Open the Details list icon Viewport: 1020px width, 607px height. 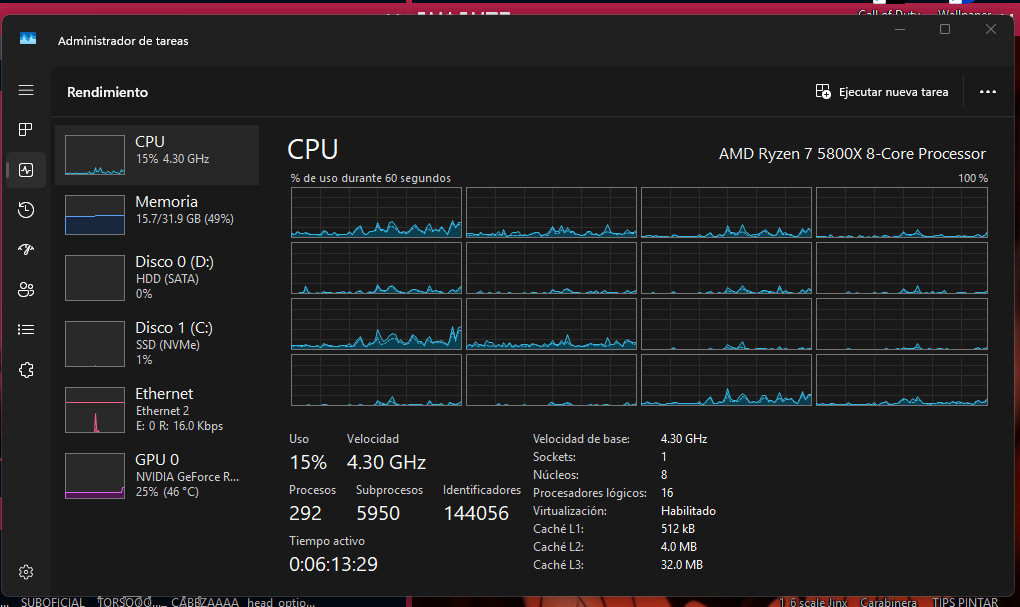(x=26, y=330)
